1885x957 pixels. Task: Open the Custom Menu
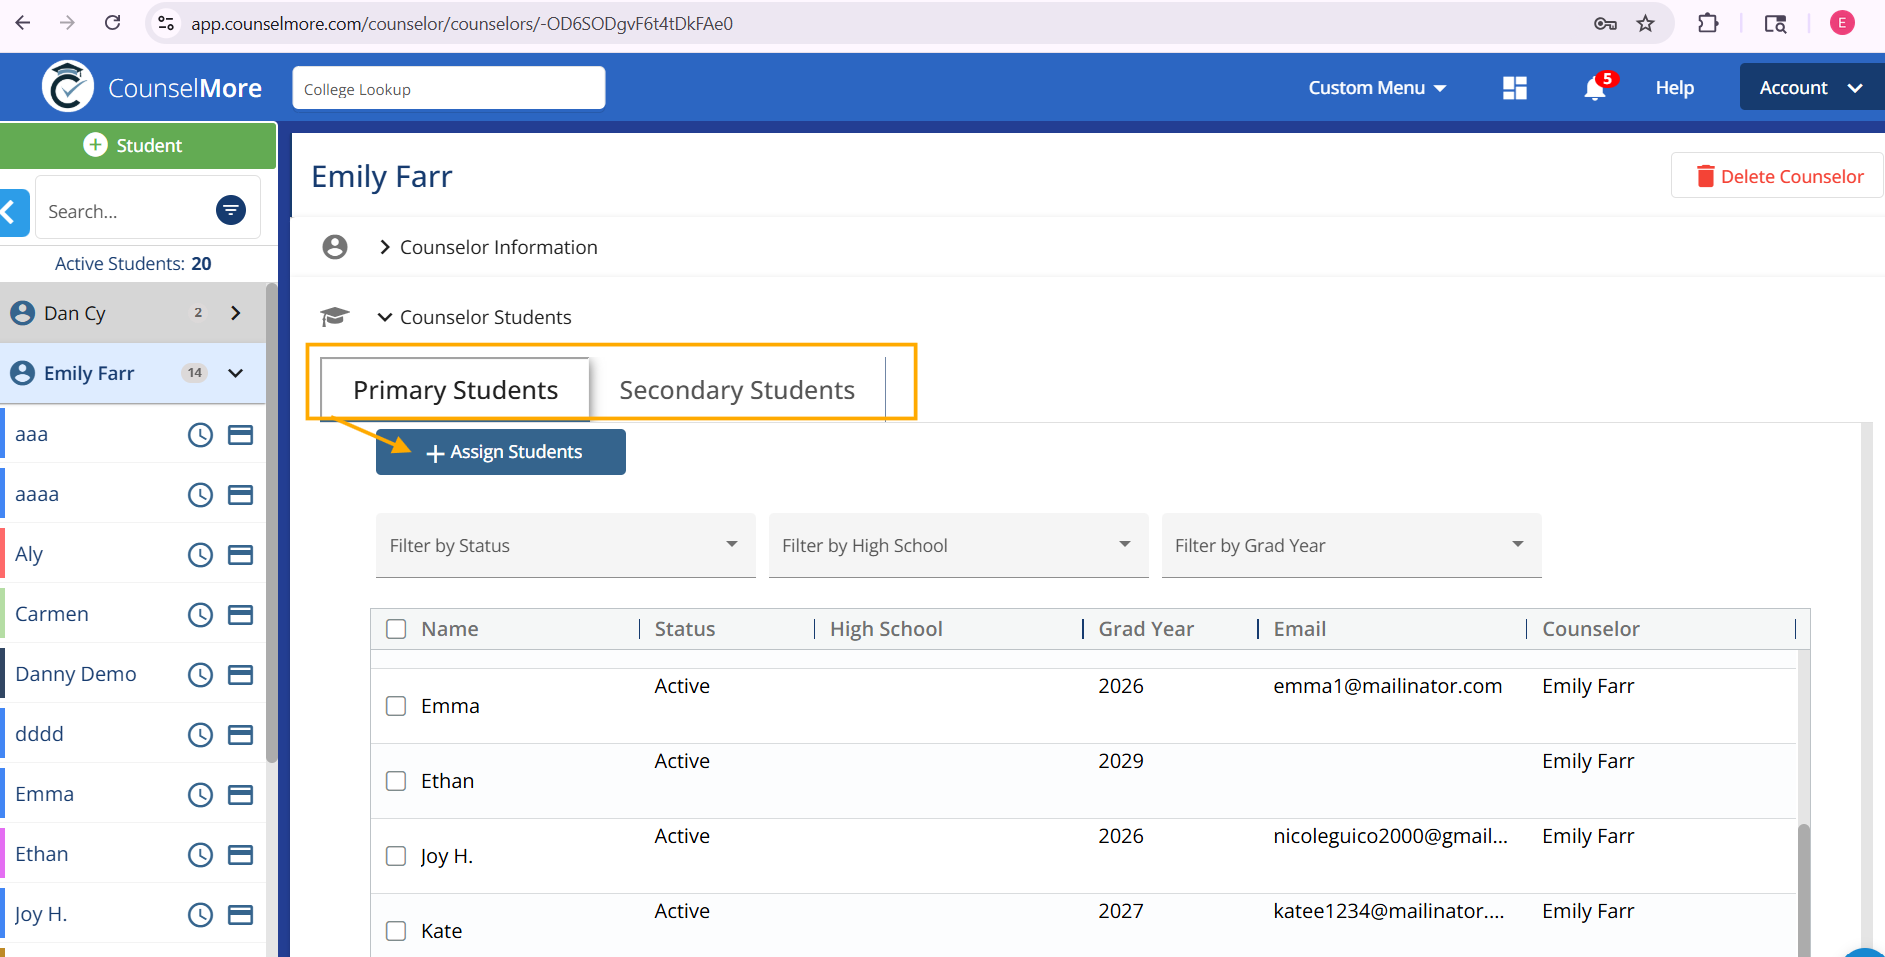[1376, 88]
